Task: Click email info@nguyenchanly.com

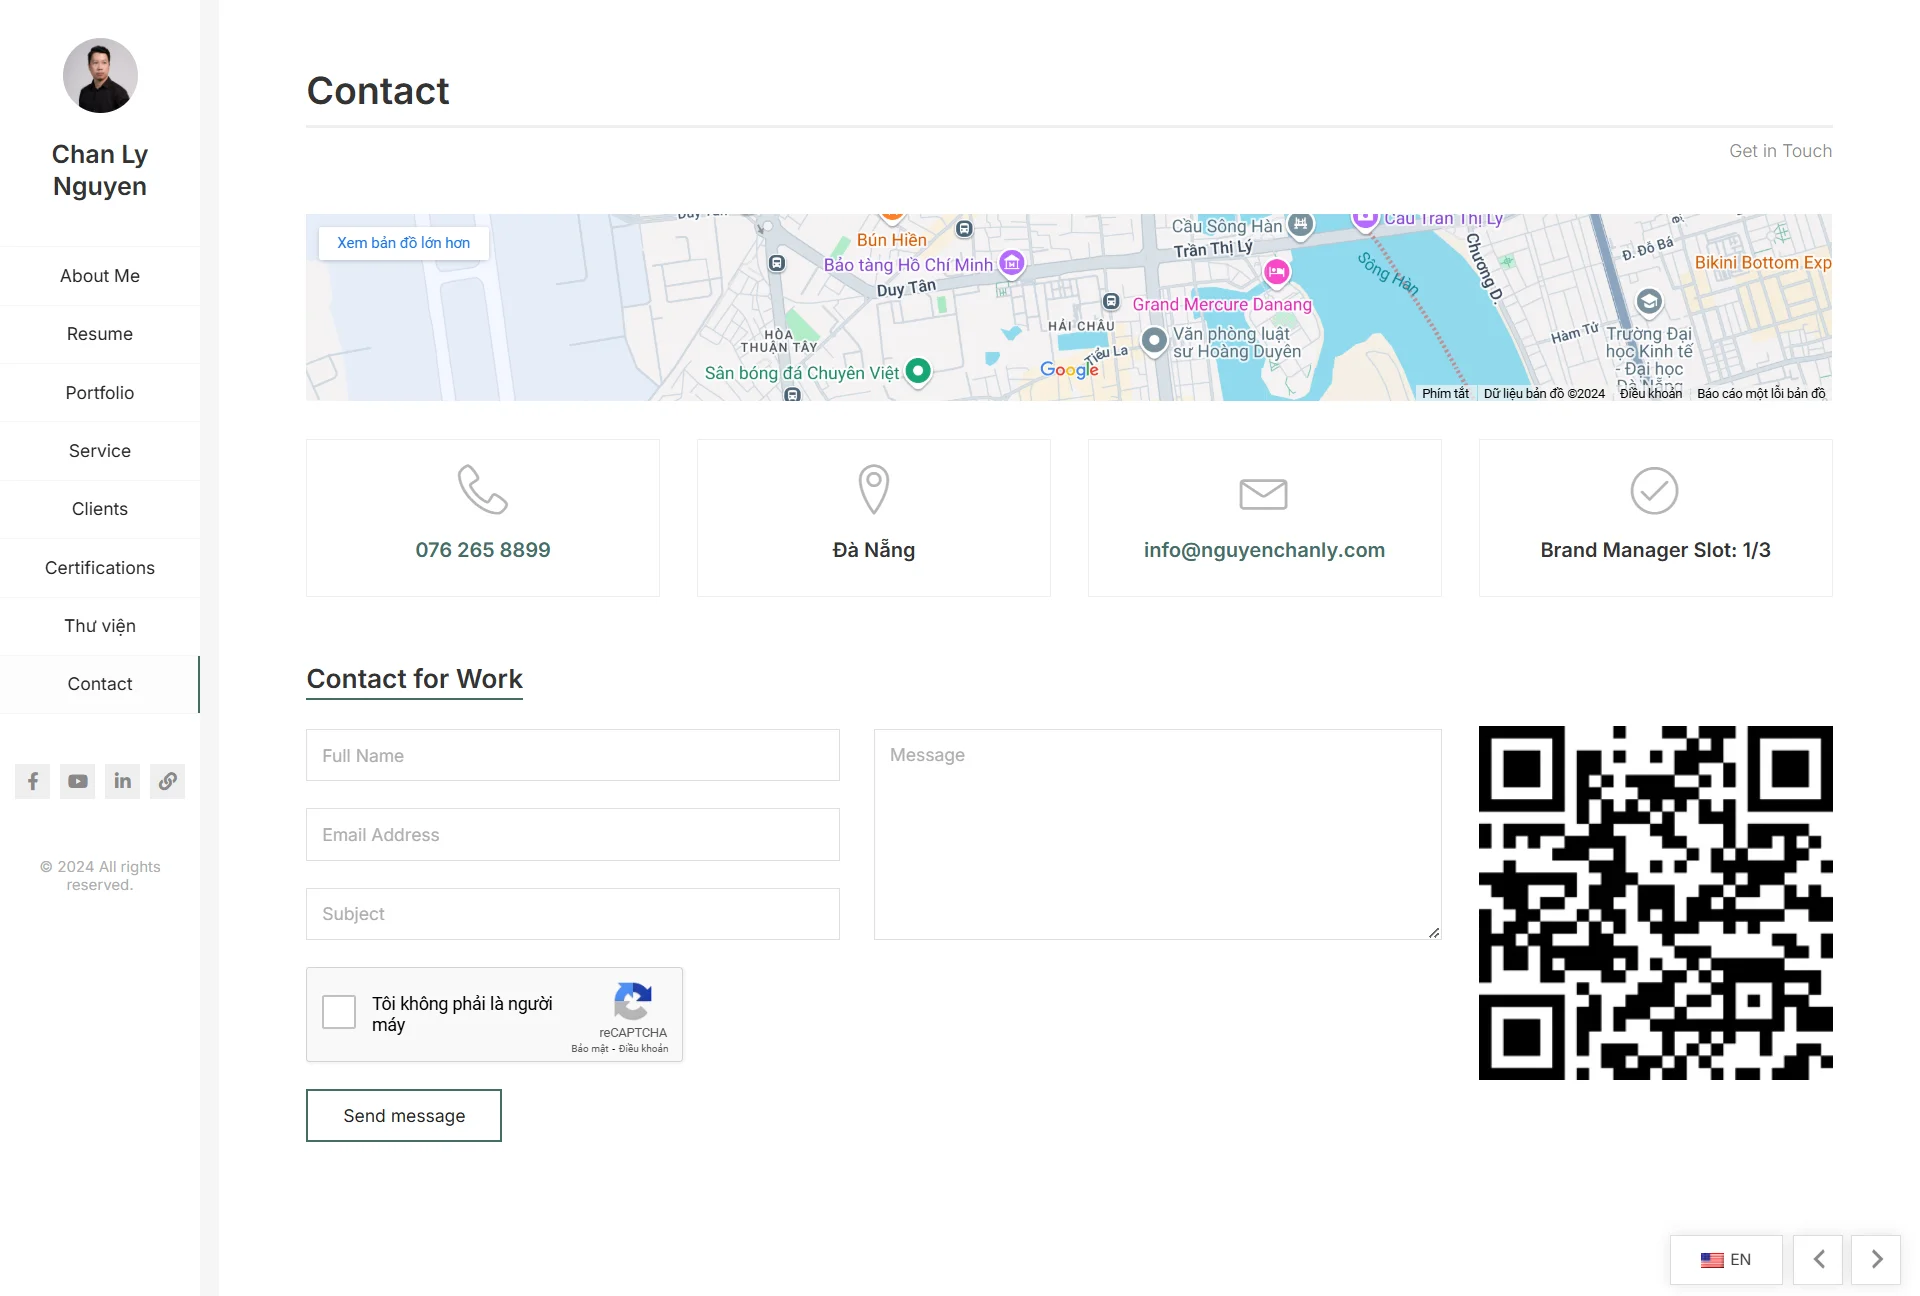Action: 1264,550
